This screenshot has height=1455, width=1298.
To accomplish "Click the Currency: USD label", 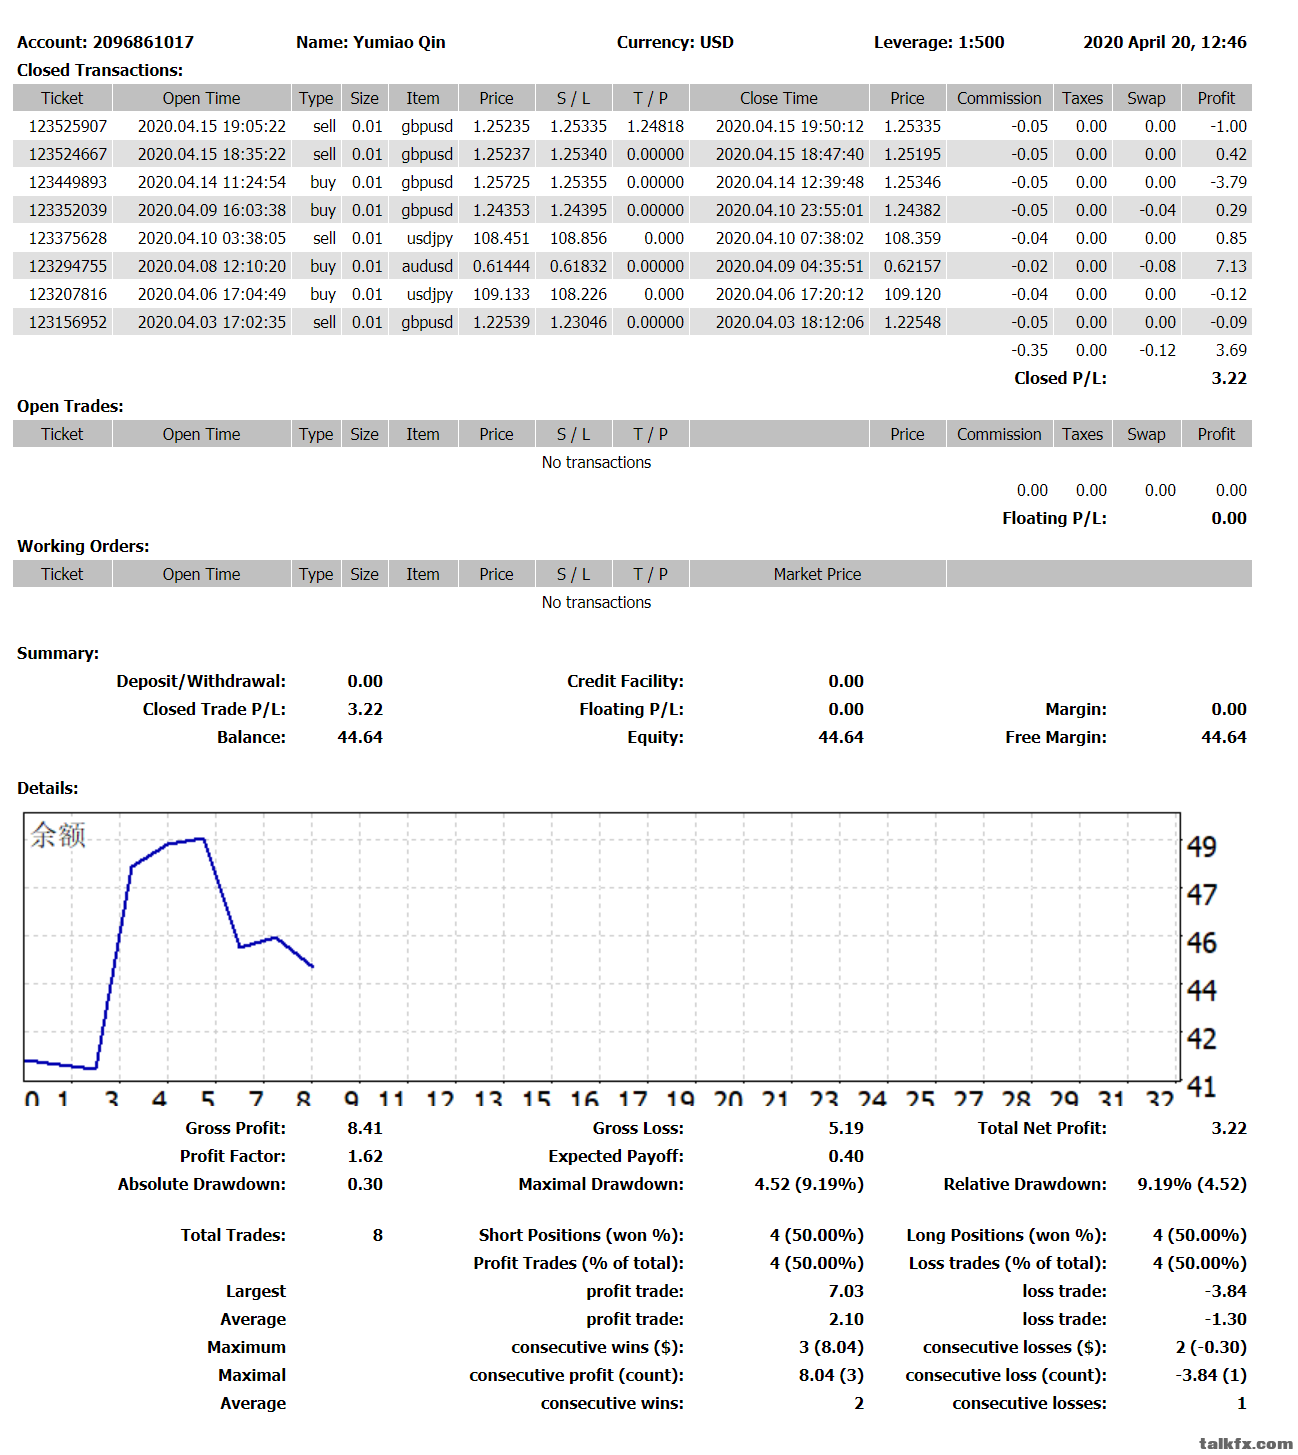I will 675,42.
